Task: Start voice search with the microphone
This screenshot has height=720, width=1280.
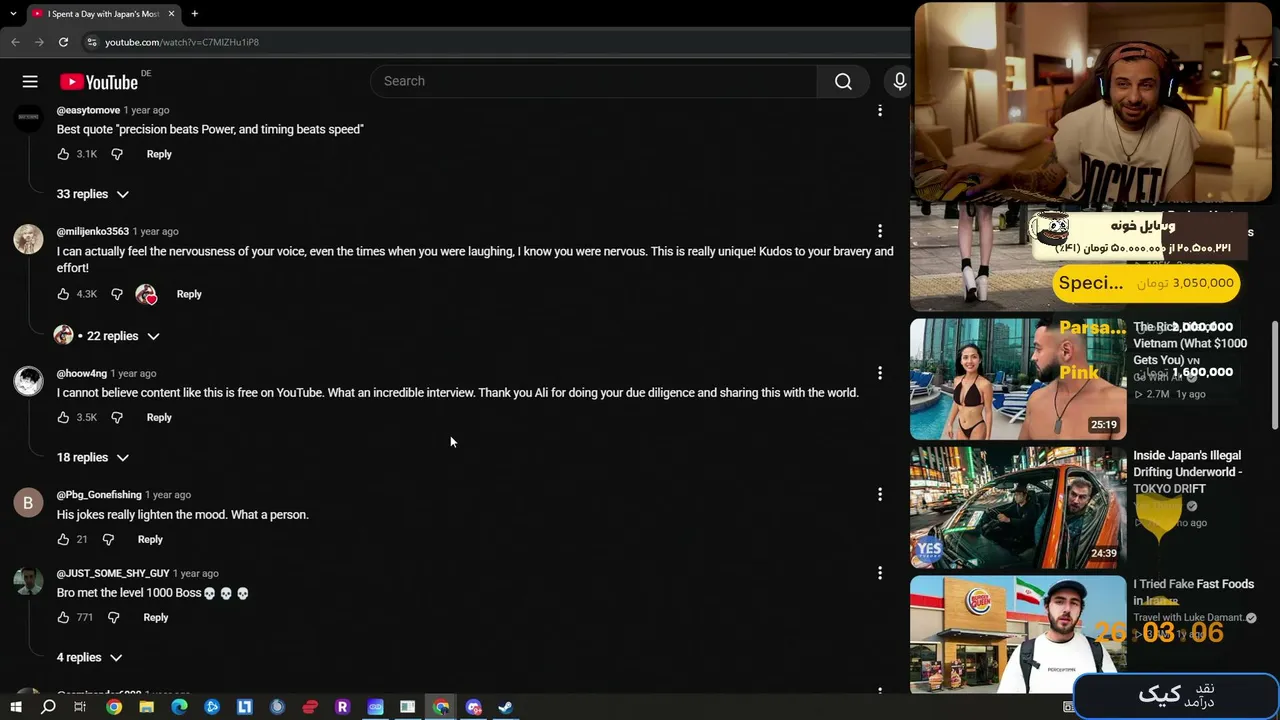Action: (x=899, y=81)
